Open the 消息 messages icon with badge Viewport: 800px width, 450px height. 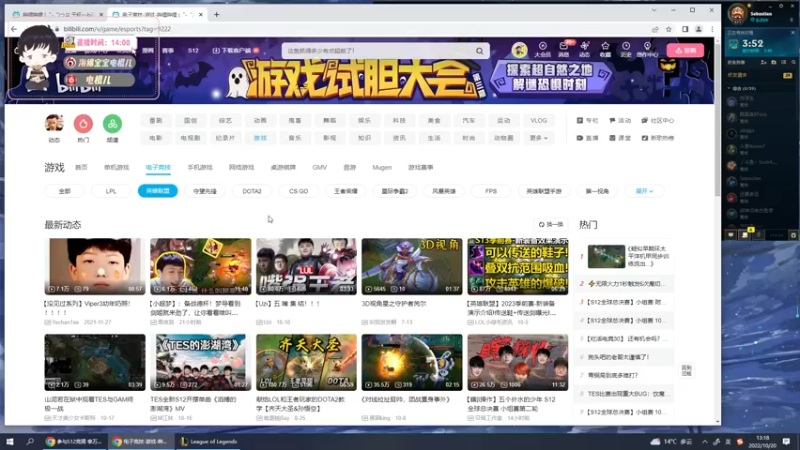pyautogui.click(x=564, y=49)
